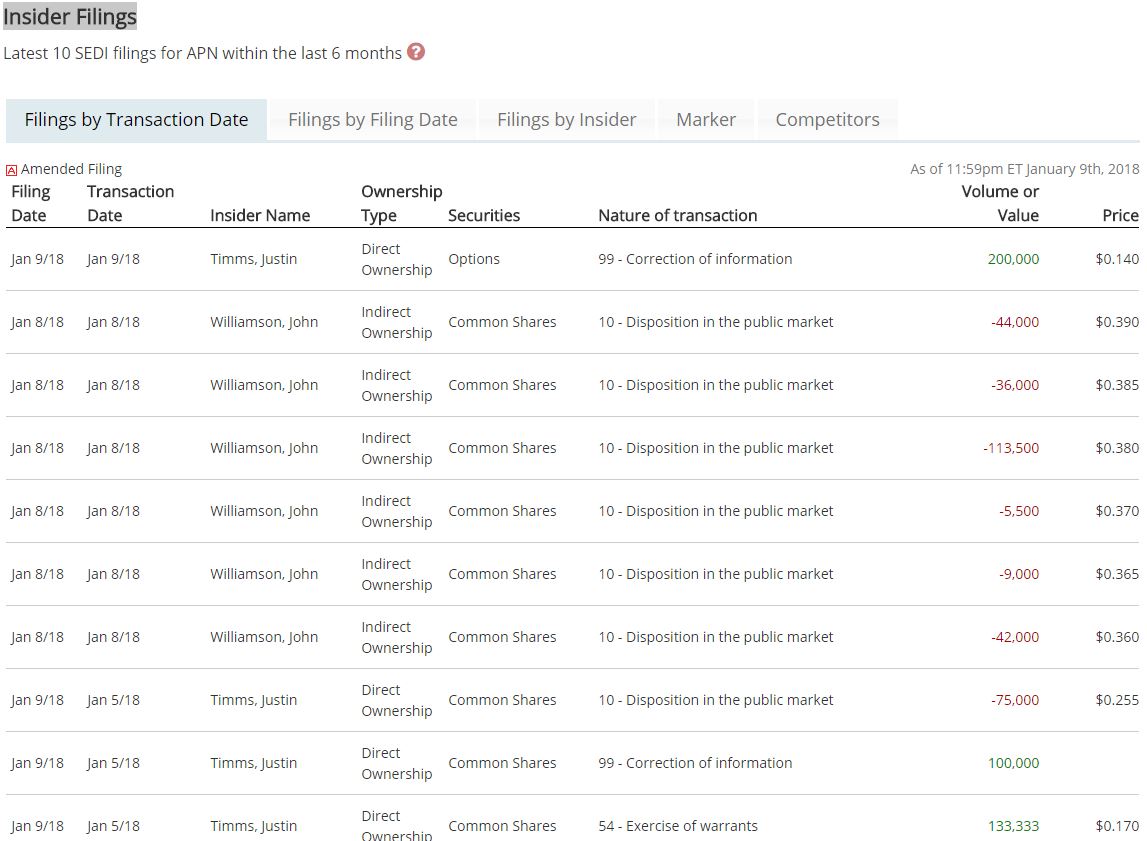This screenshot has width=1147, height=841.
Task: Click the 133,333 volume value
Action: click(1012, 826)
